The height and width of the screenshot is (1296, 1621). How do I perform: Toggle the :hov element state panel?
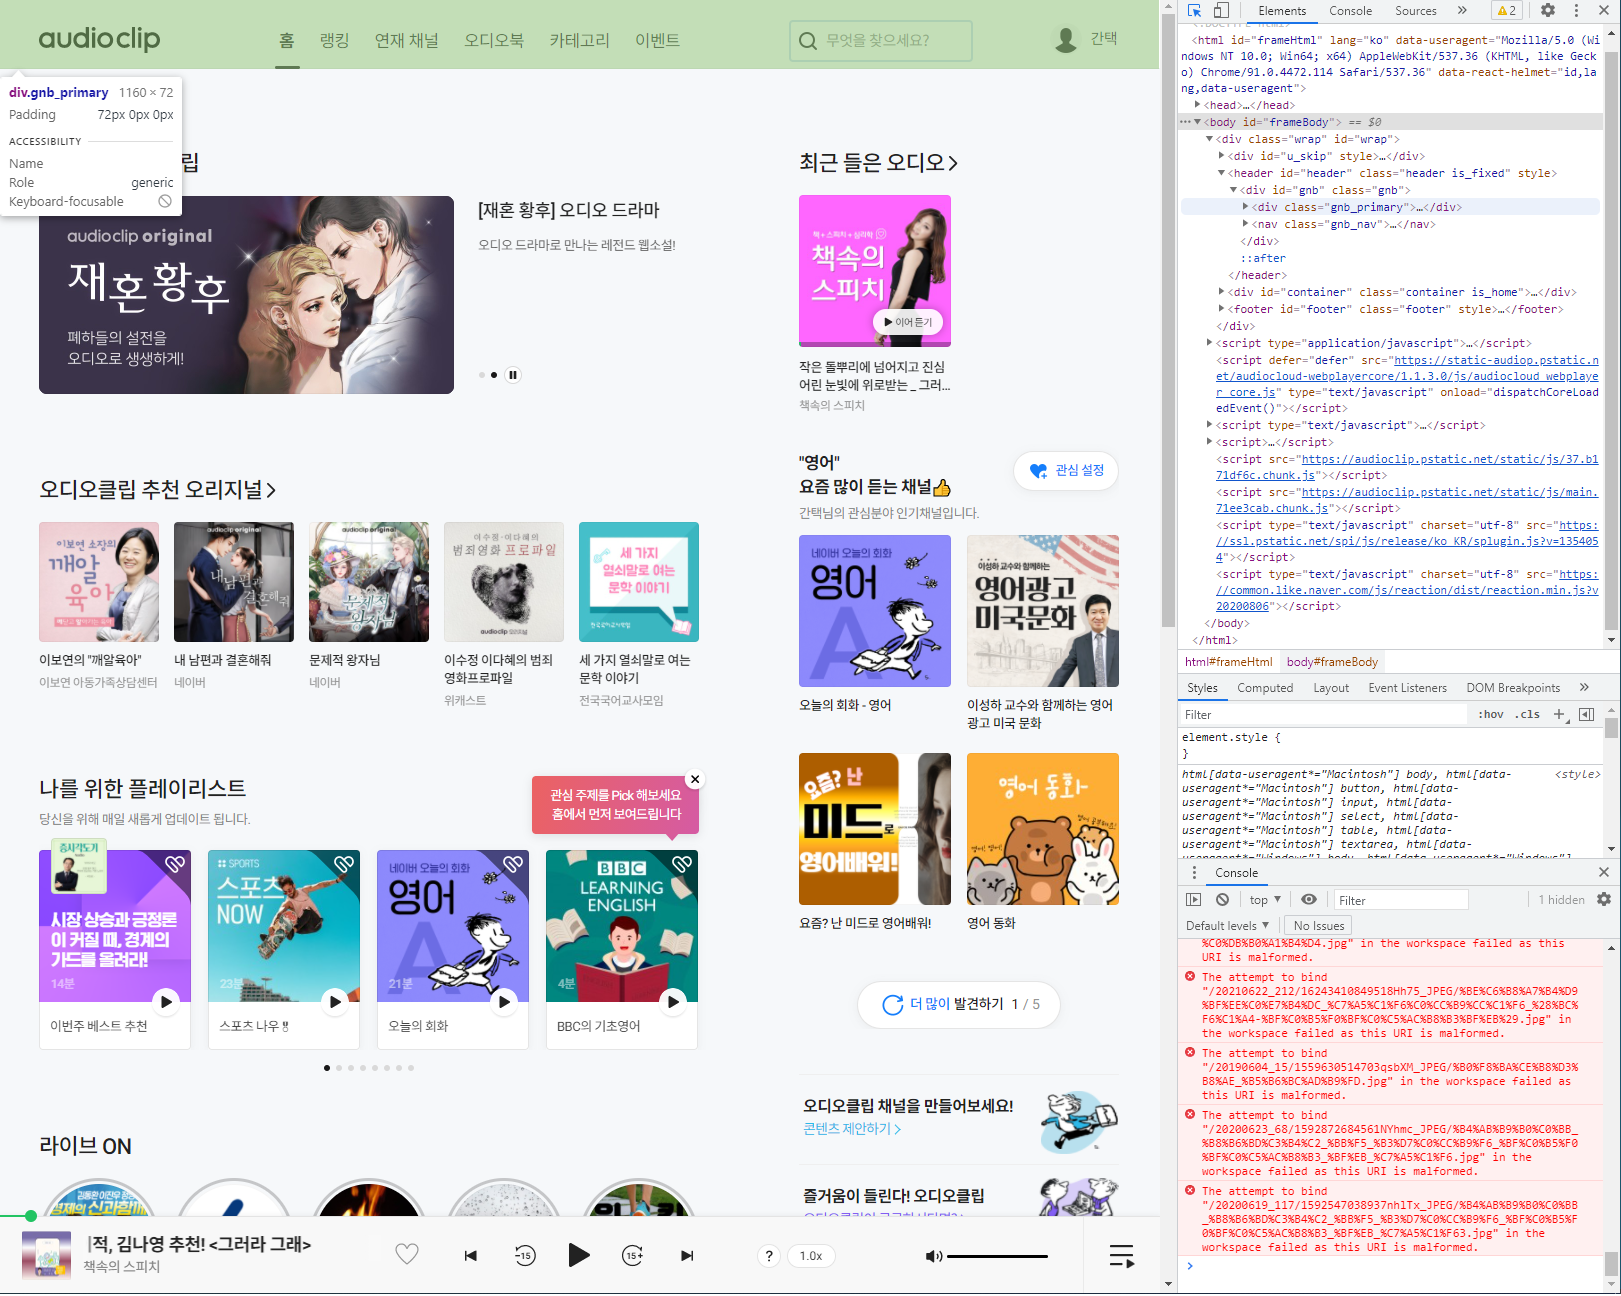tap(1490, 714)
